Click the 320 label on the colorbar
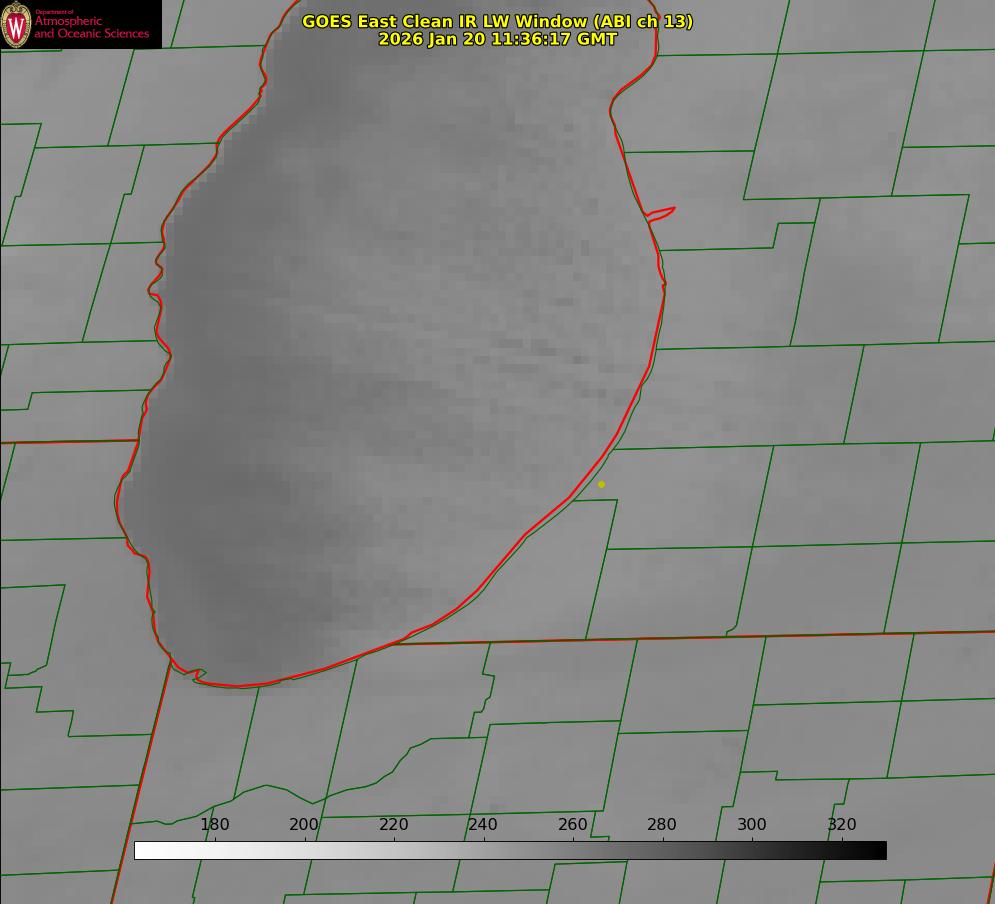This screenshot has width=995, height=904. coord(842,825)
